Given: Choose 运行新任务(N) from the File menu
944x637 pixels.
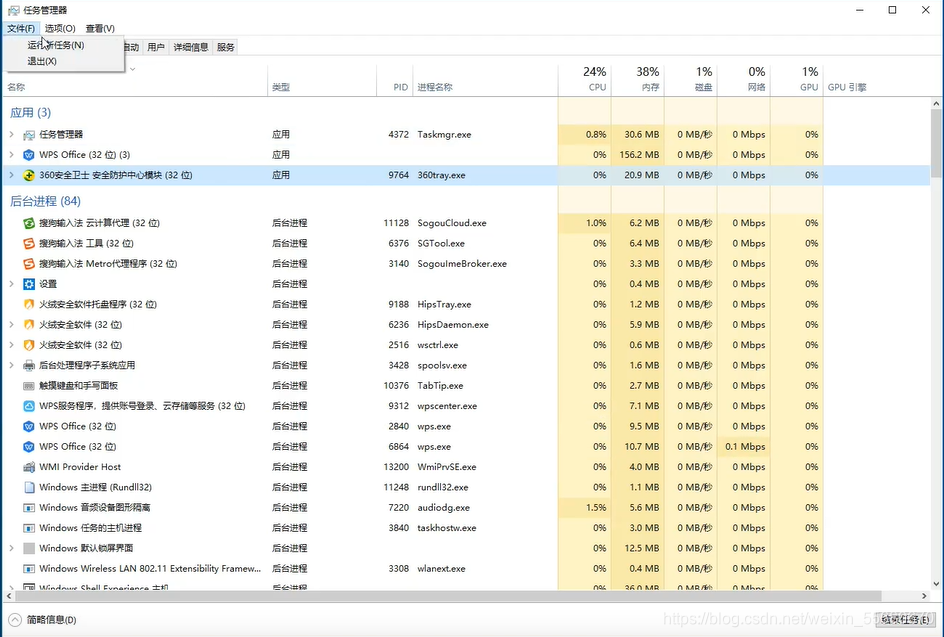Looking at the screenshot, I should tap(63, 45).
